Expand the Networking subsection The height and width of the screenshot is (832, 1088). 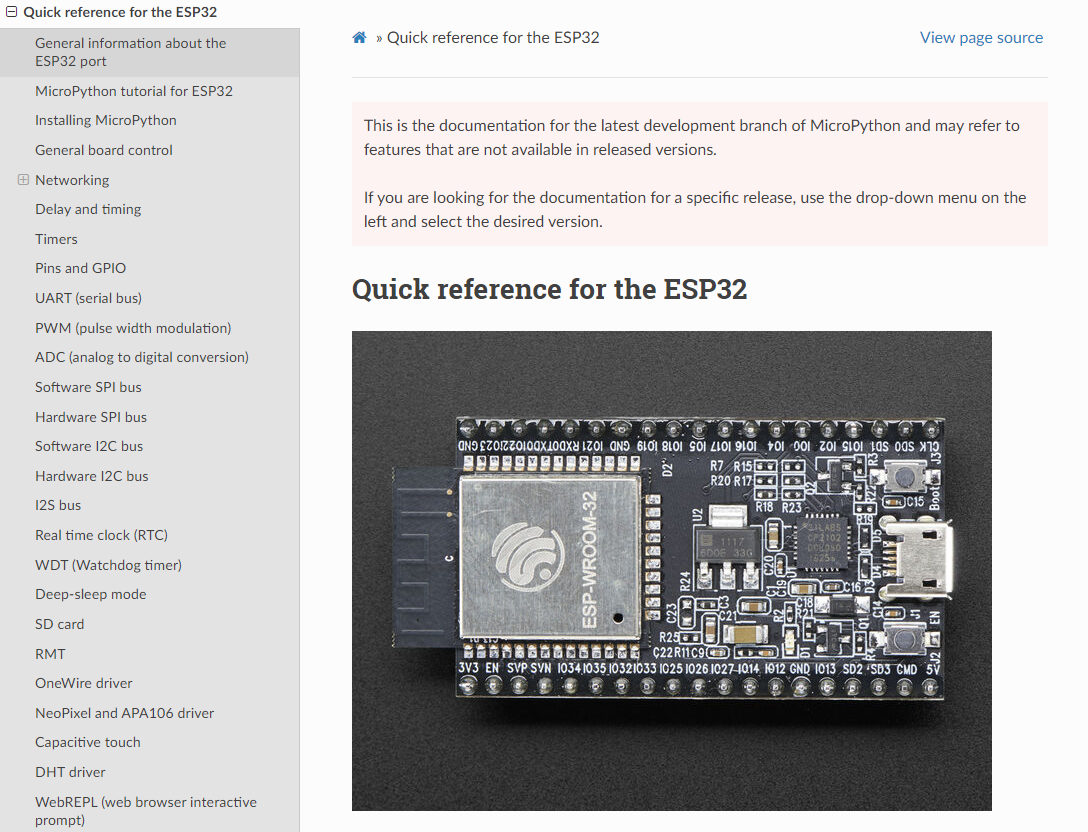click(x=23, y=180)
